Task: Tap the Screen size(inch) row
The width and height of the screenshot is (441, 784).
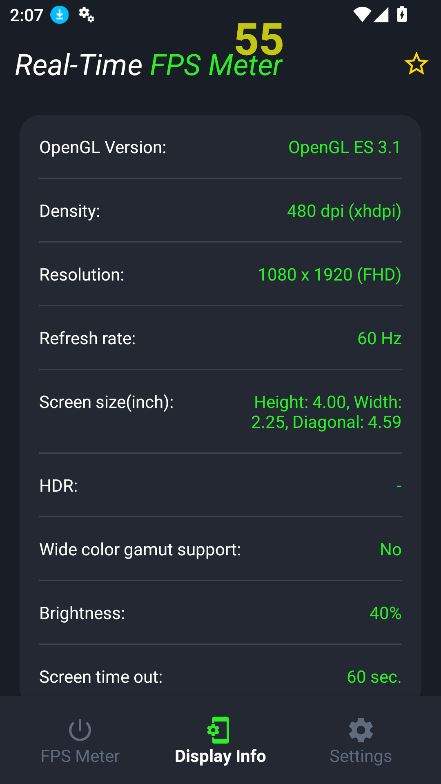Action: point(220,412)
